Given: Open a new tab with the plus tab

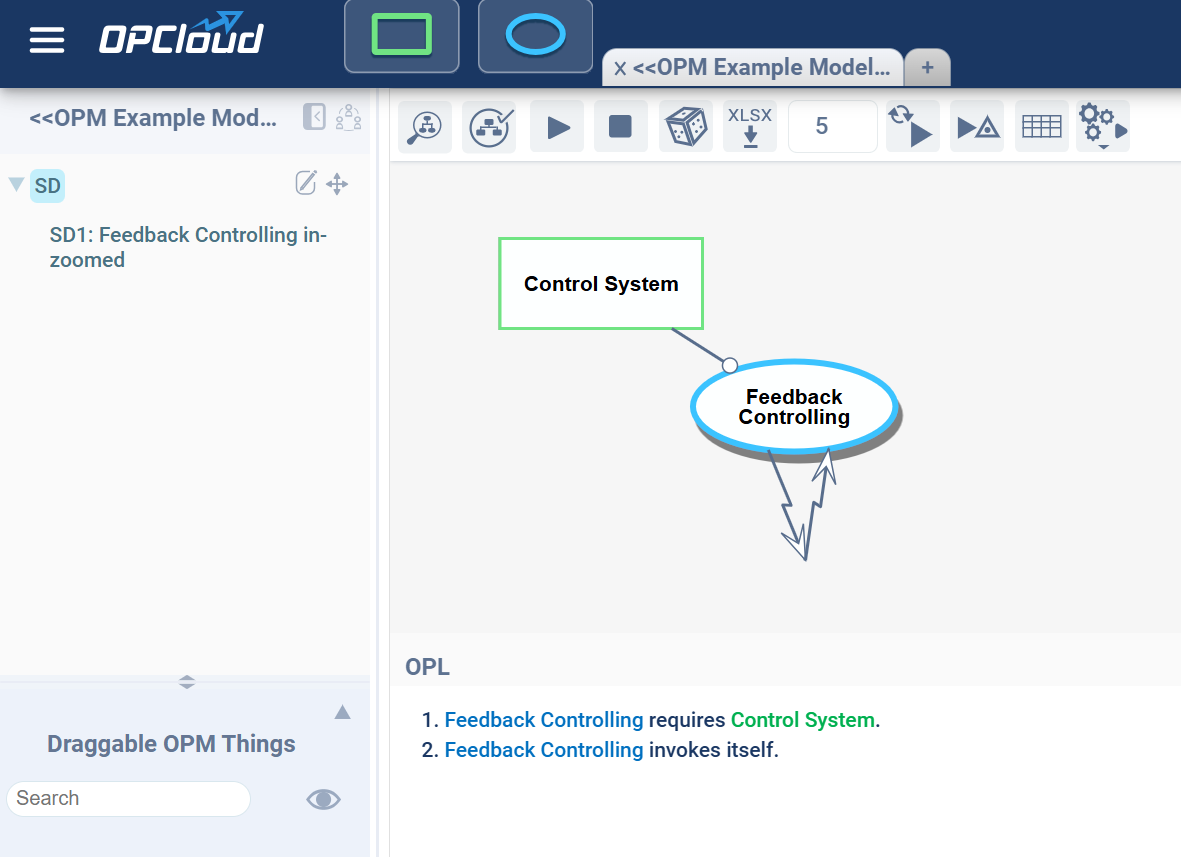Looking at the screenshot, I should (x=927, y=67).
